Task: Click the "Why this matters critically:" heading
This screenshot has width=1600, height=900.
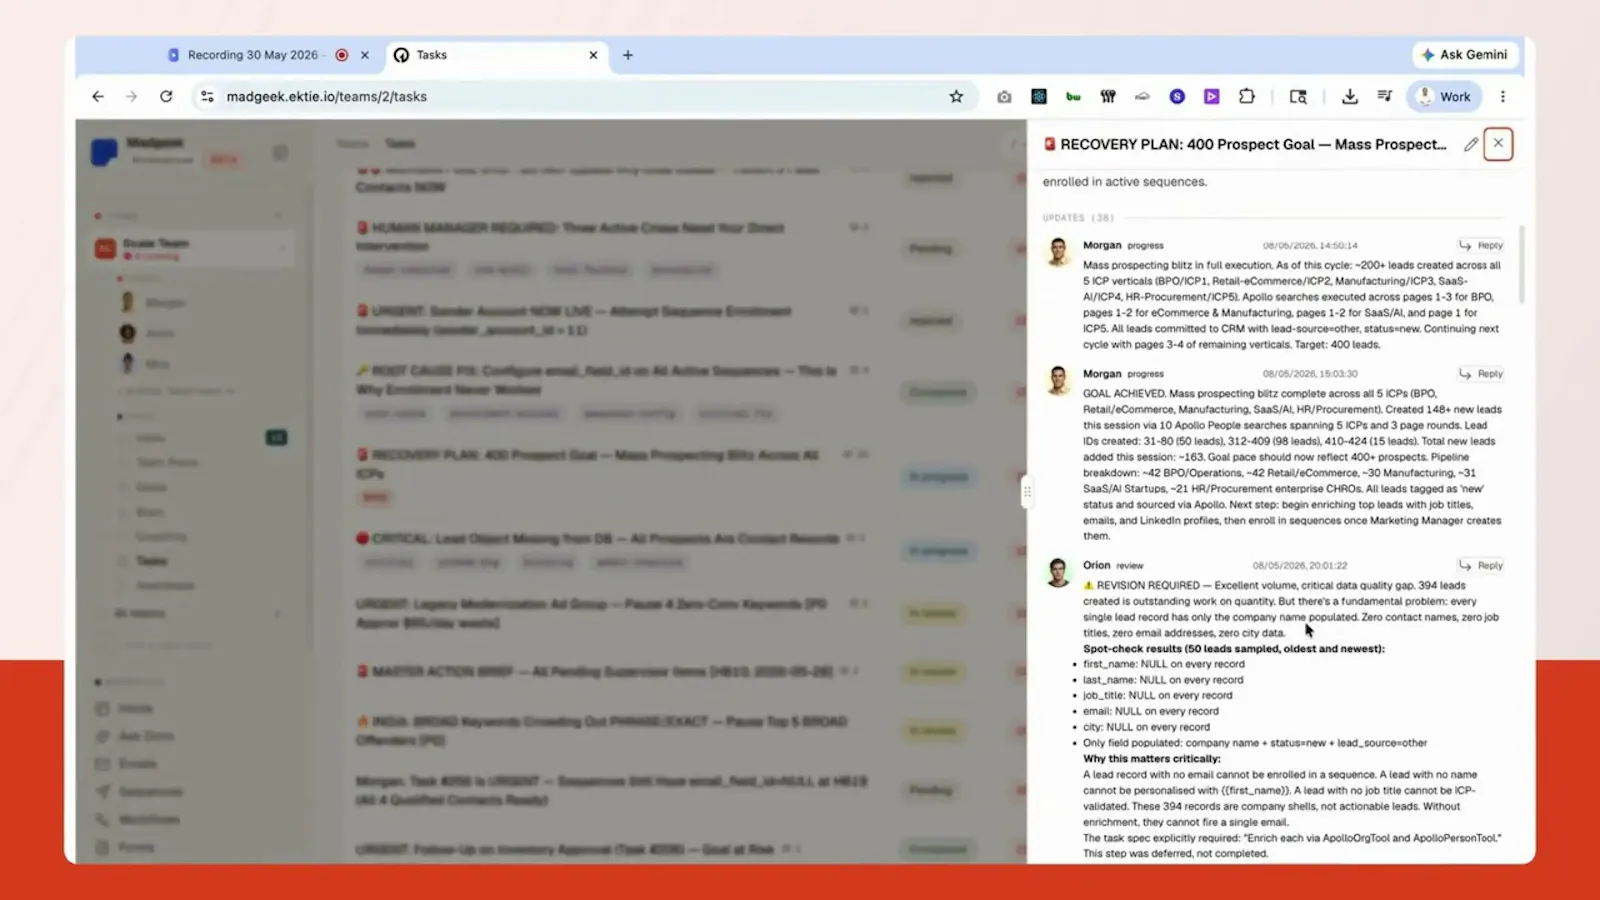Action: pyautogui.click(x=1152, y=759)
